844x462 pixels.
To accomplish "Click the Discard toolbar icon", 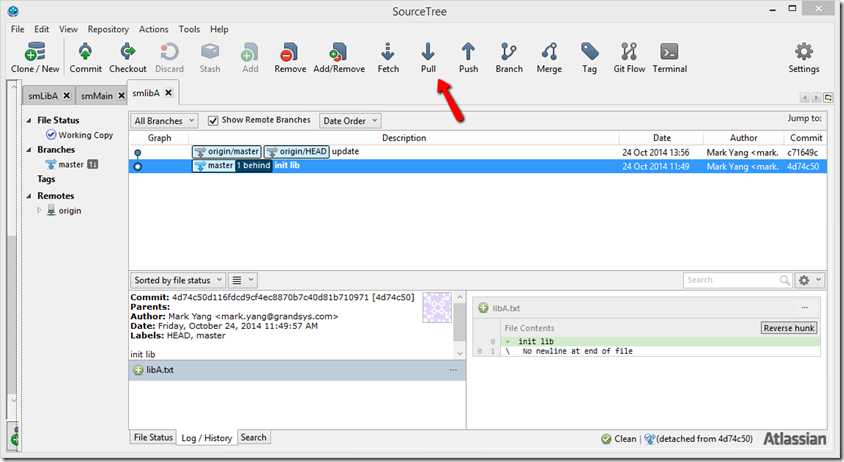I will coord(169,58).
